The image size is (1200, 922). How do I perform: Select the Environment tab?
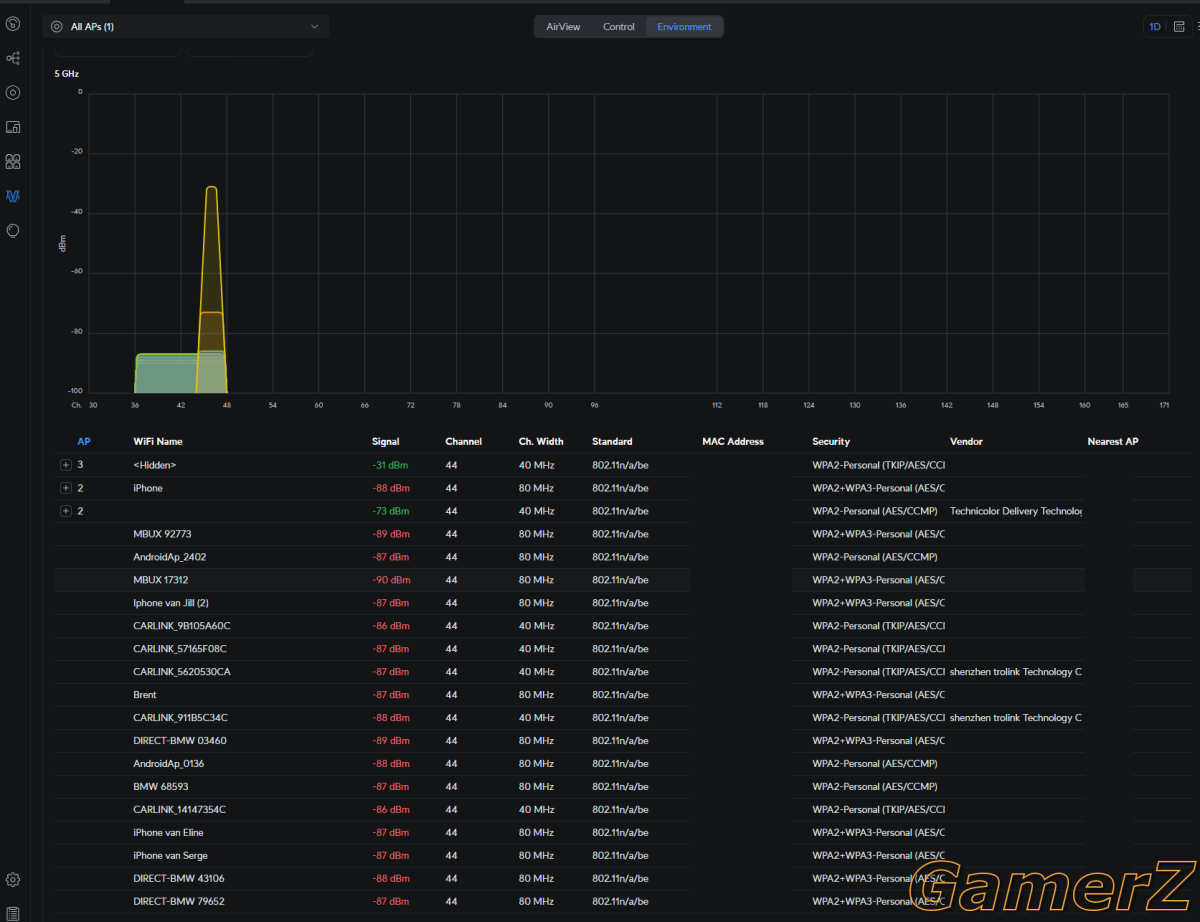click(684, 27)
